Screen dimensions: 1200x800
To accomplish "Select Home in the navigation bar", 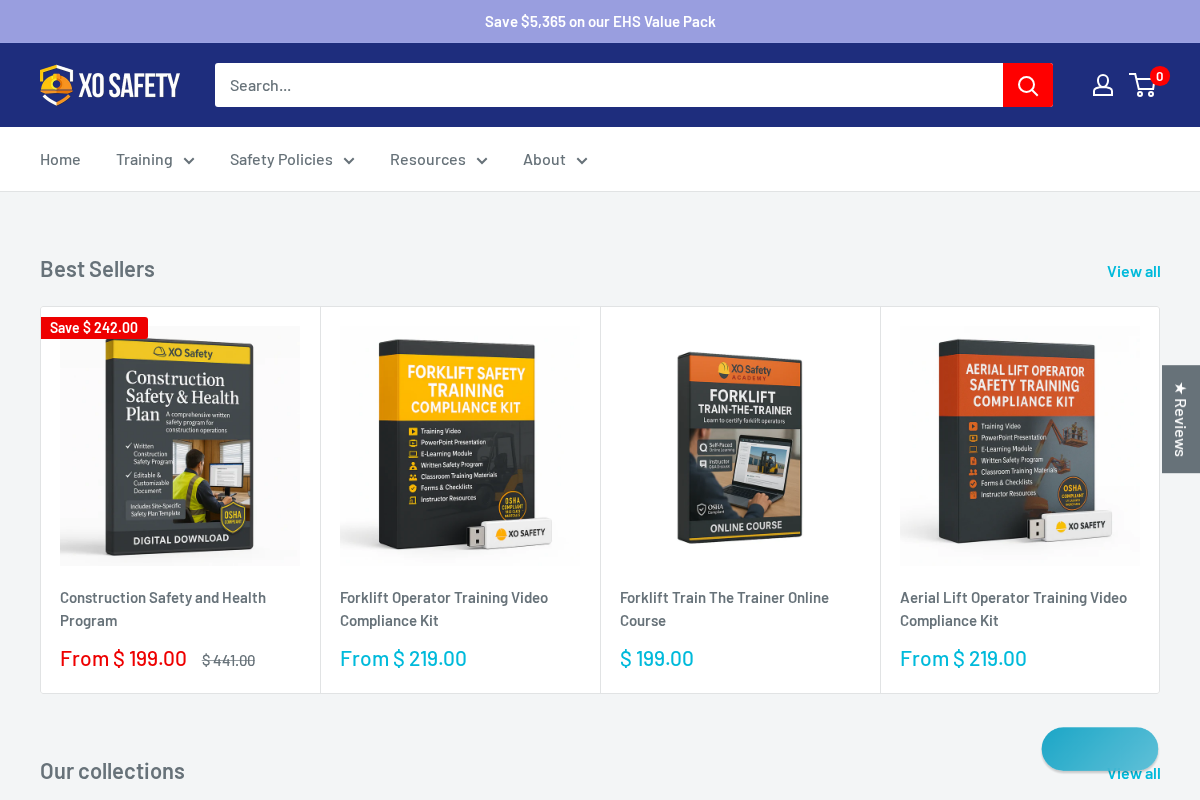I will click(60, 159).
